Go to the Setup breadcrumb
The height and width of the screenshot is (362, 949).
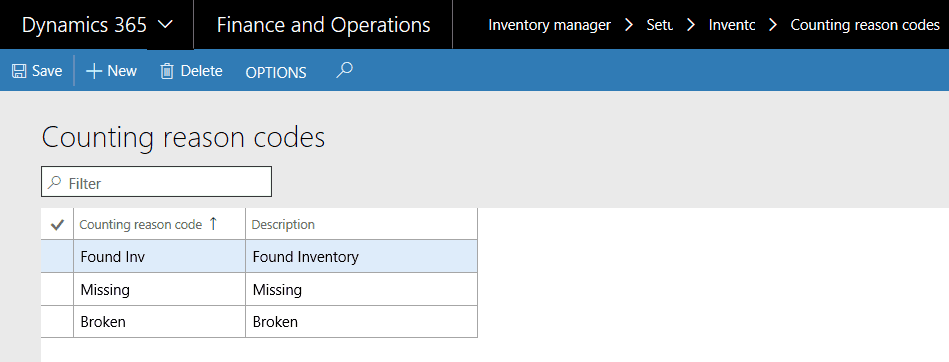click(660, 25)
